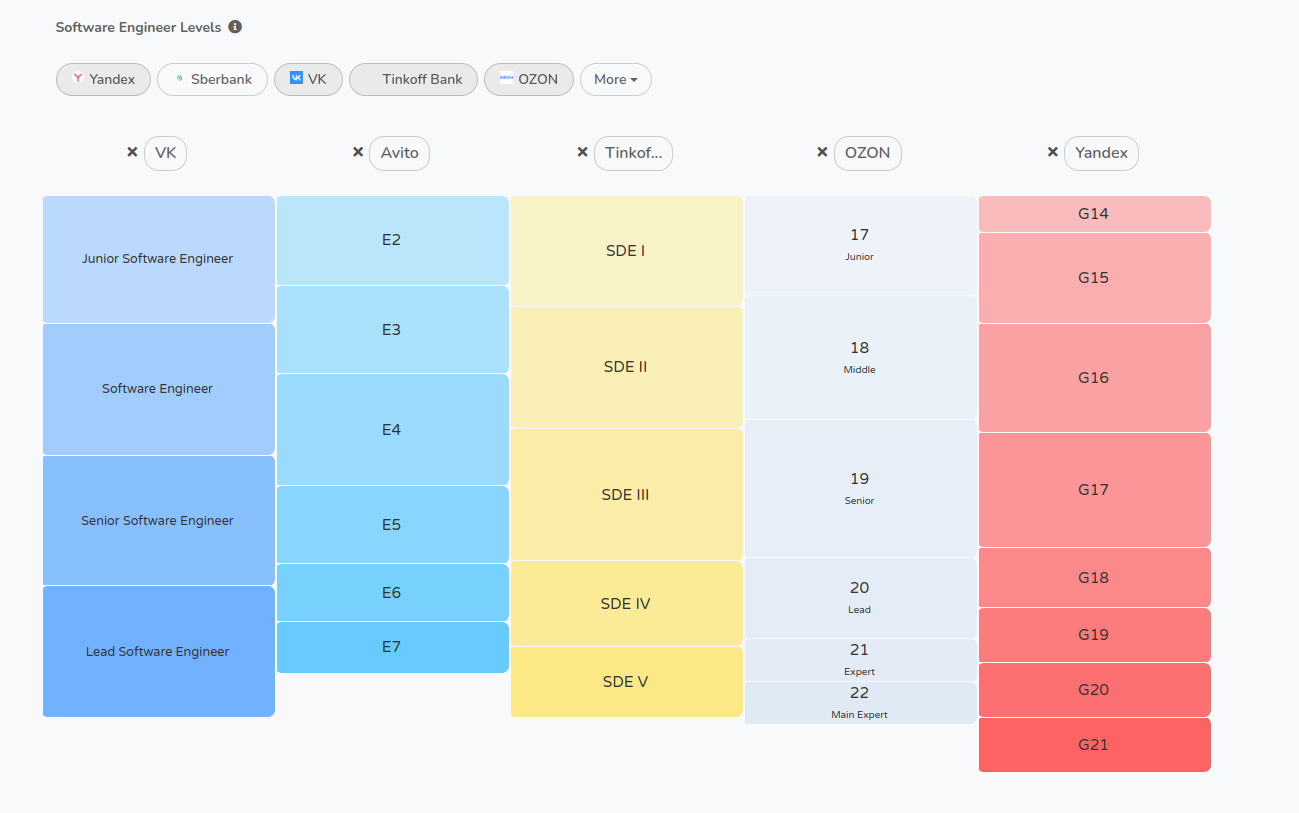Select Tinkoff SDE I level block

coord(627,251)
